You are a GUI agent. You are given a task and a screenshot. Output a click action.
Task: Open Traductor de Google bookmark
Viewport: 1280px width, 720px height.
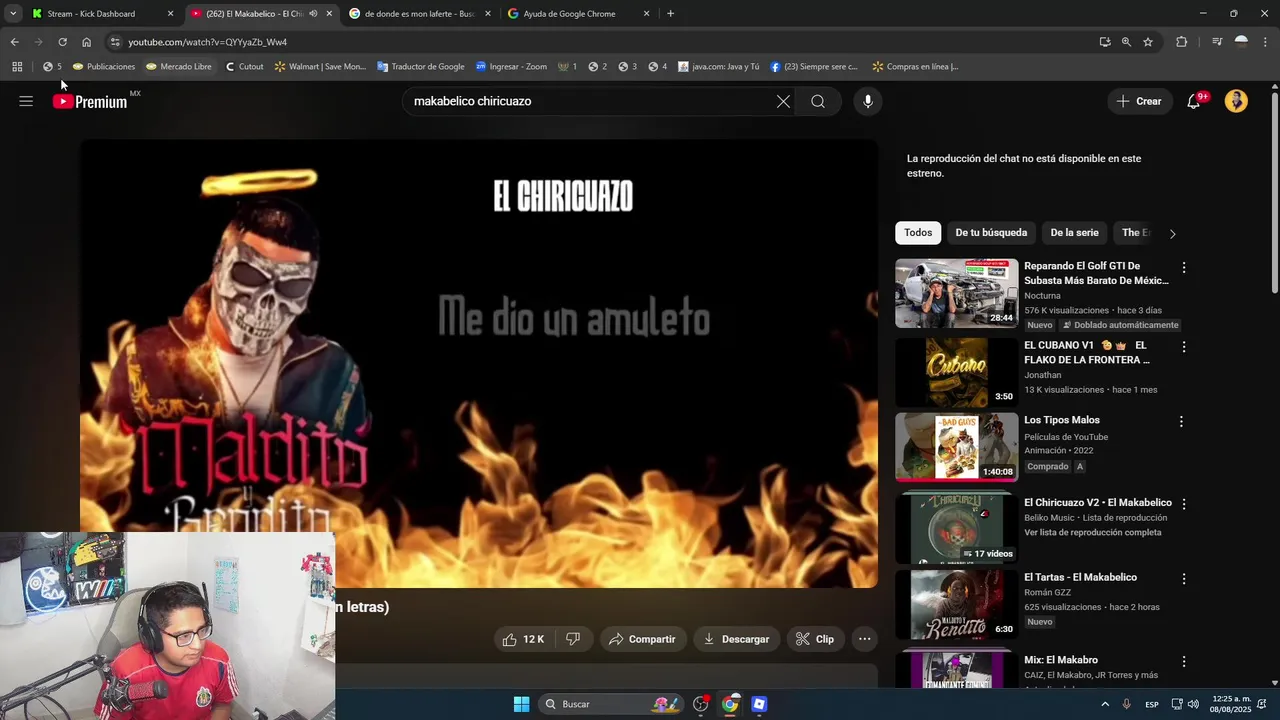[x=421, y=67]
